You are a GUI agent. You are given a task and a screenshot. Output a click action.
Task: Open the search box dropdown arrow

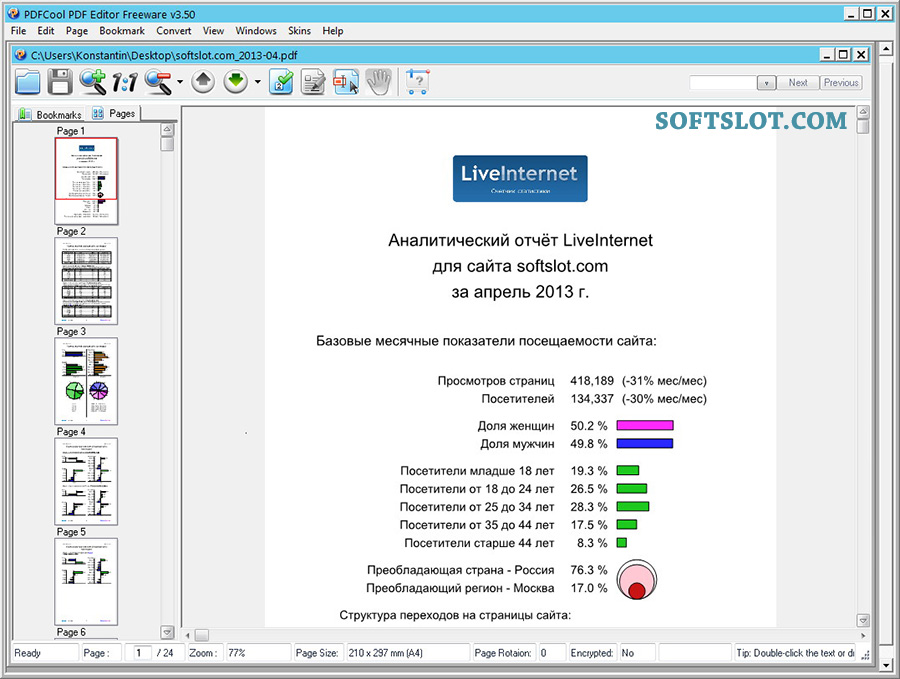[766, 83]
